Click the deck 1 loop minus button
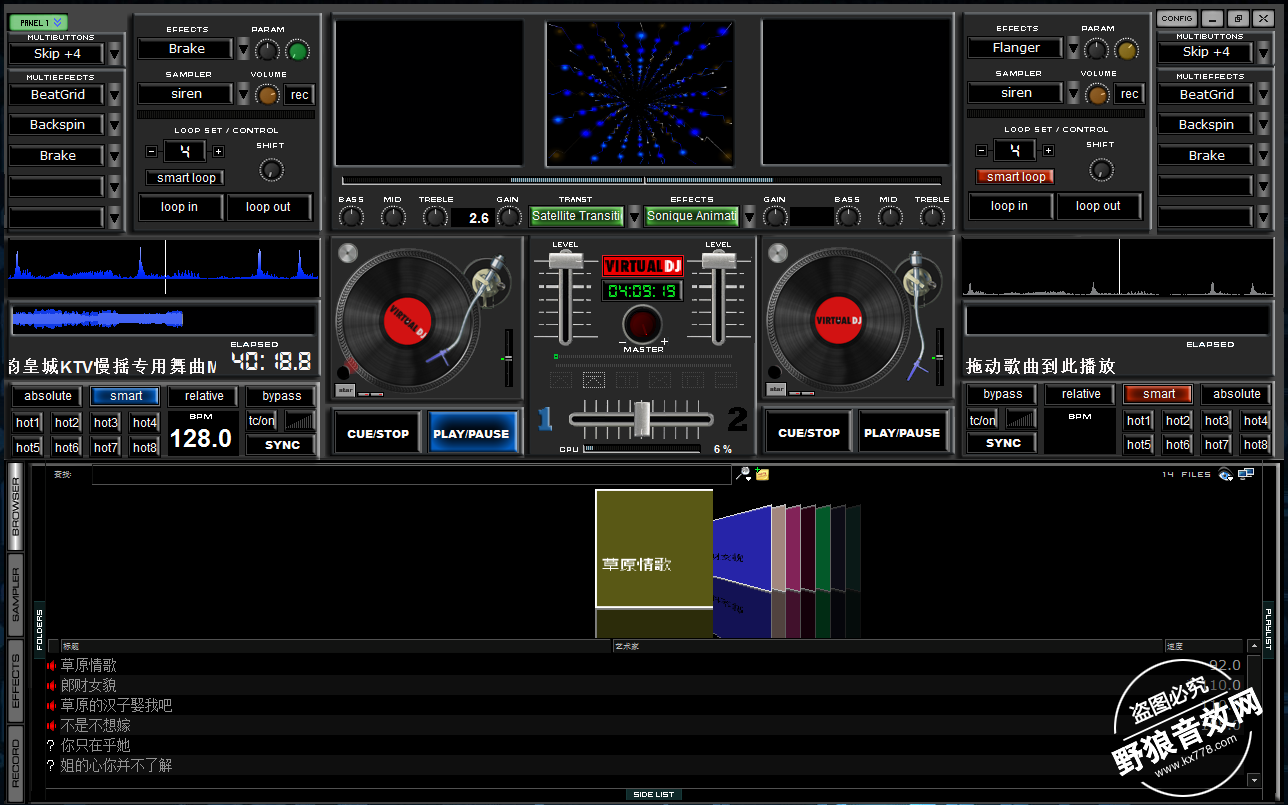Viewport: 1288px width, 805px height. pyautogui.click(x=151, y=152)
